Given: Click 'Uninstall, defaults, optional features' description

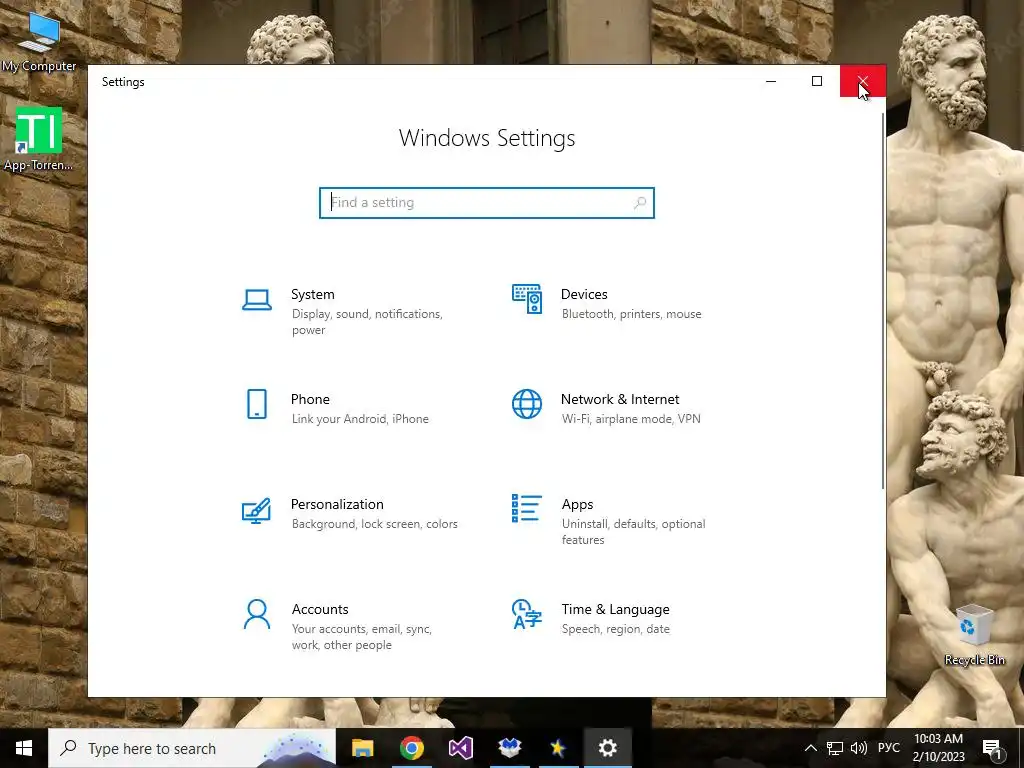Looking at the screenshot, I should tap(633, 532).
